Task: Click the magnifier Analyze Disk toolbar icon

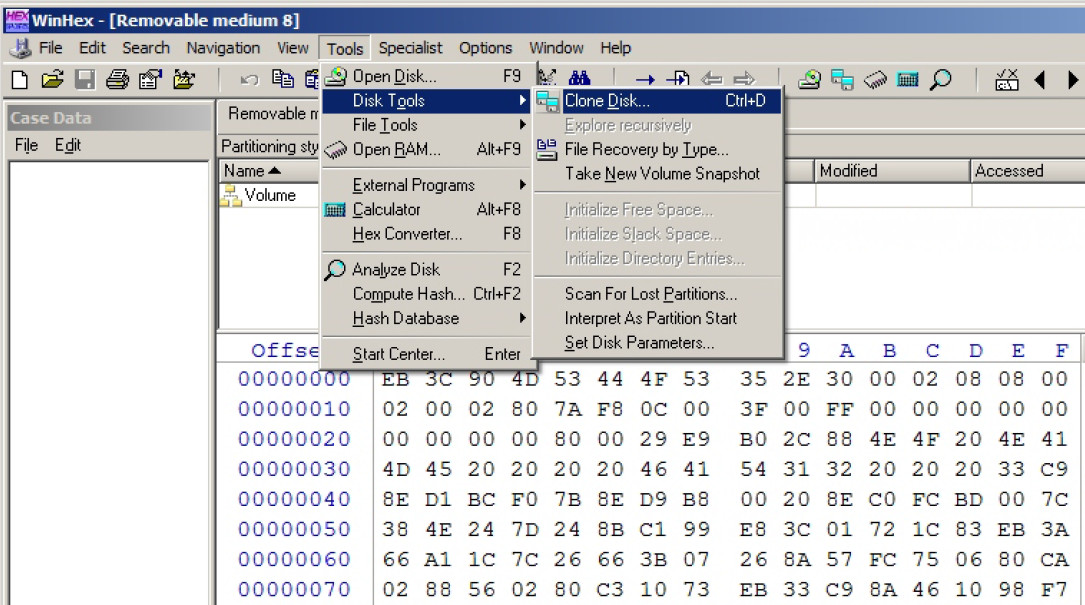Action: click(940, 80)
